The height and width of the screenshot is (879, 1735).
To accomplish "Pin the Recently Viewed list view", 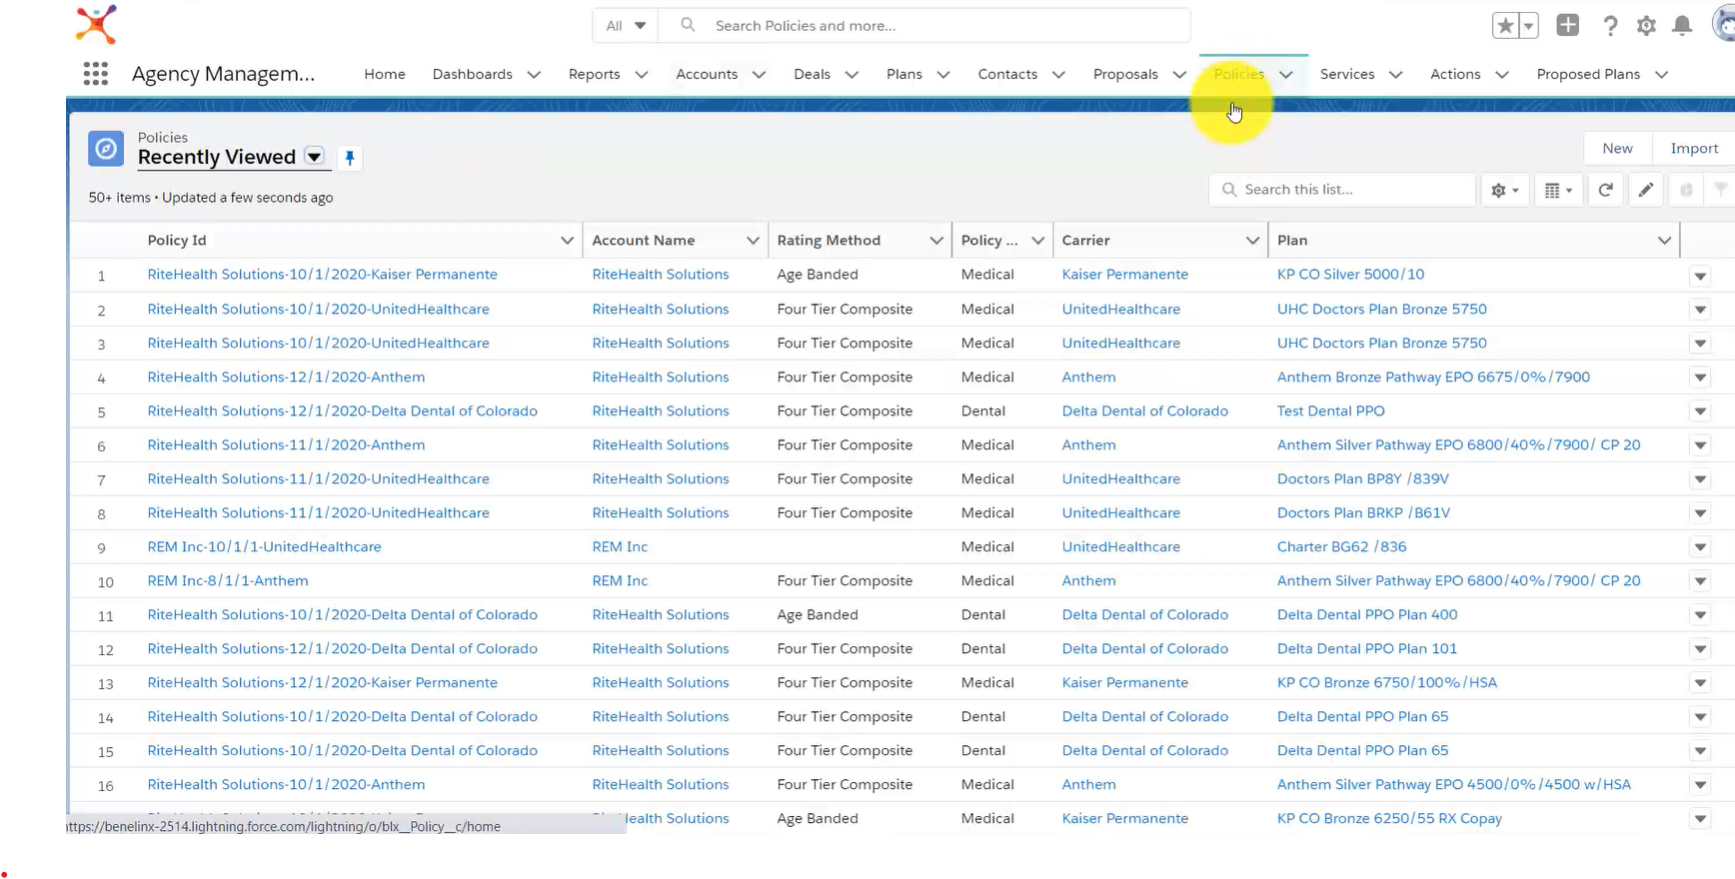I will (x=349, y=157).
